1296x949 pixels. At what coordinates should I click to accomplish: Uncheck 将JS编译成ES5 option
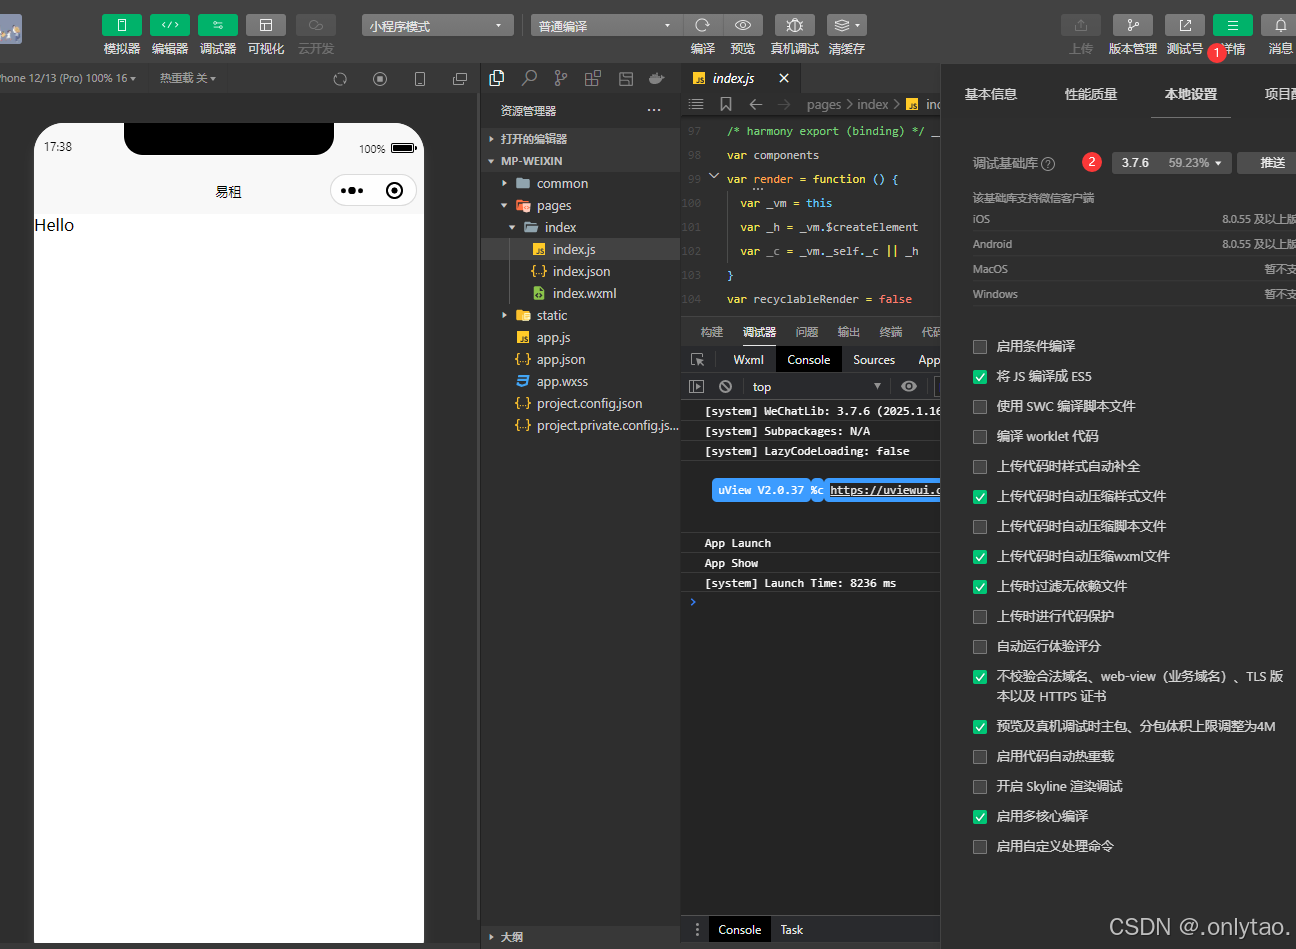(x=979, y=376)
